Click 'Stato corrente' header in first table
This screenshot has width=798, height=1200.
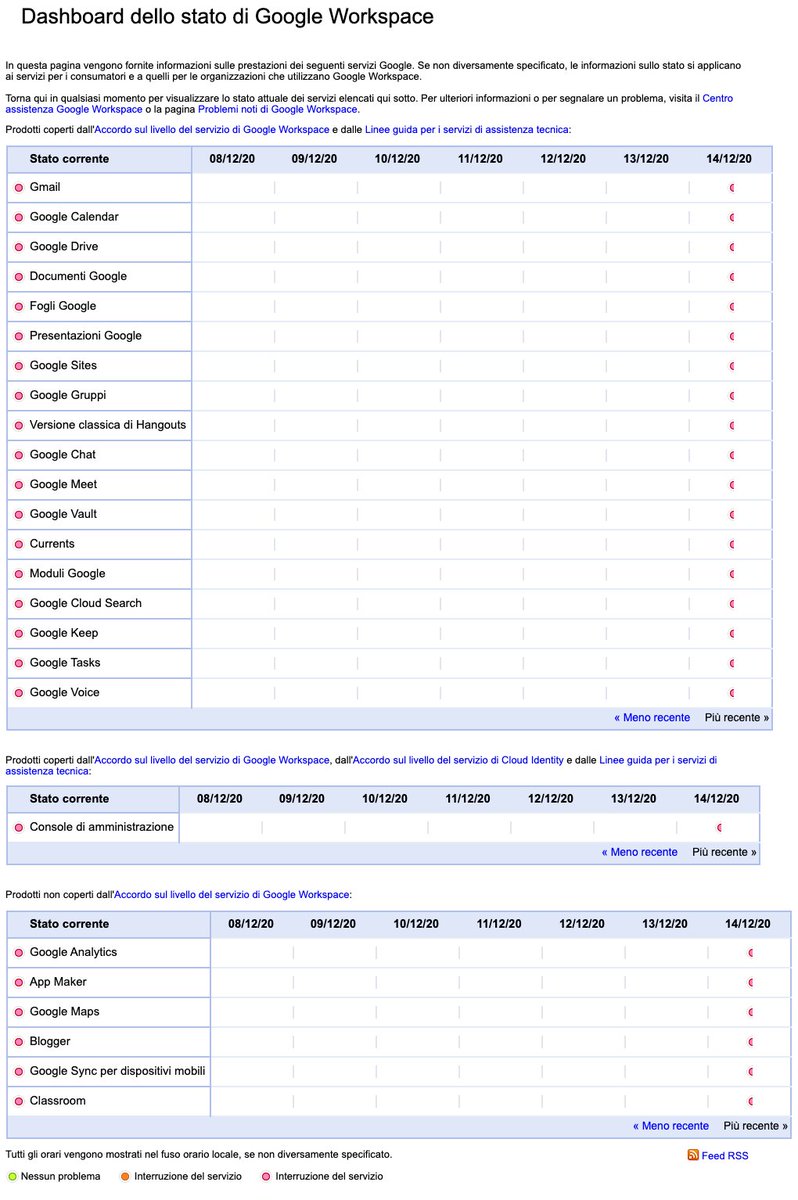tap(69, 159)
